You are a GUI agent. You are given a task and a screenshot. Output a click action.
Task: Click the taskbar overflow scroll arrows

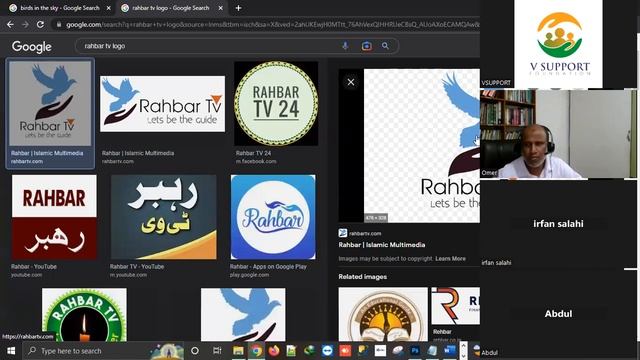(463, 351)
